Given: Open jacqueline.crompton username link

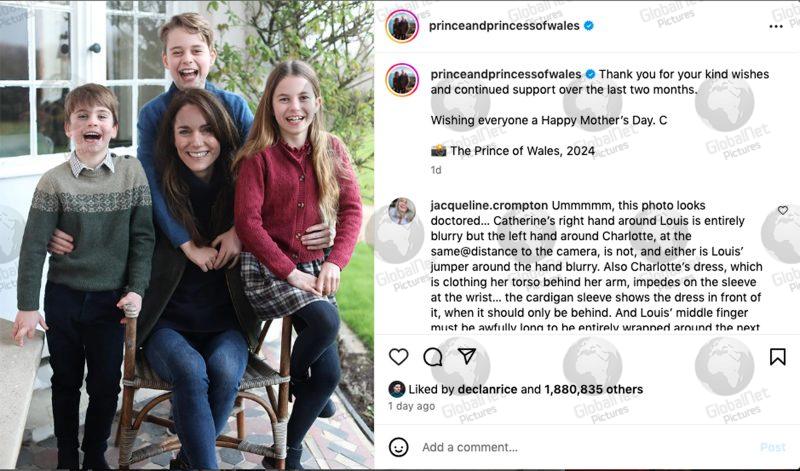Looking at the screenshot, I should pos(489,206).
